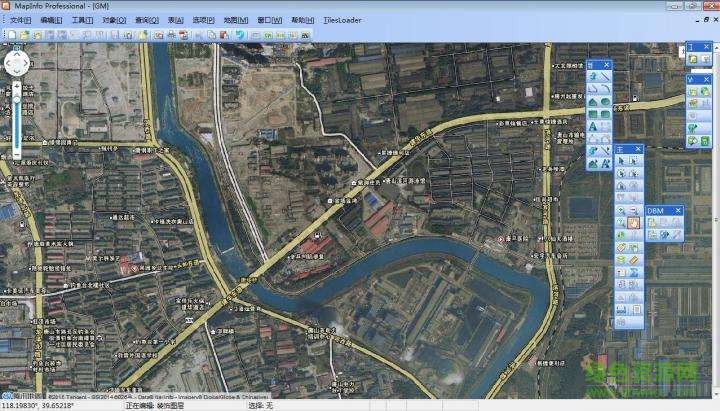Open the Line Style icon

(605, 152)
